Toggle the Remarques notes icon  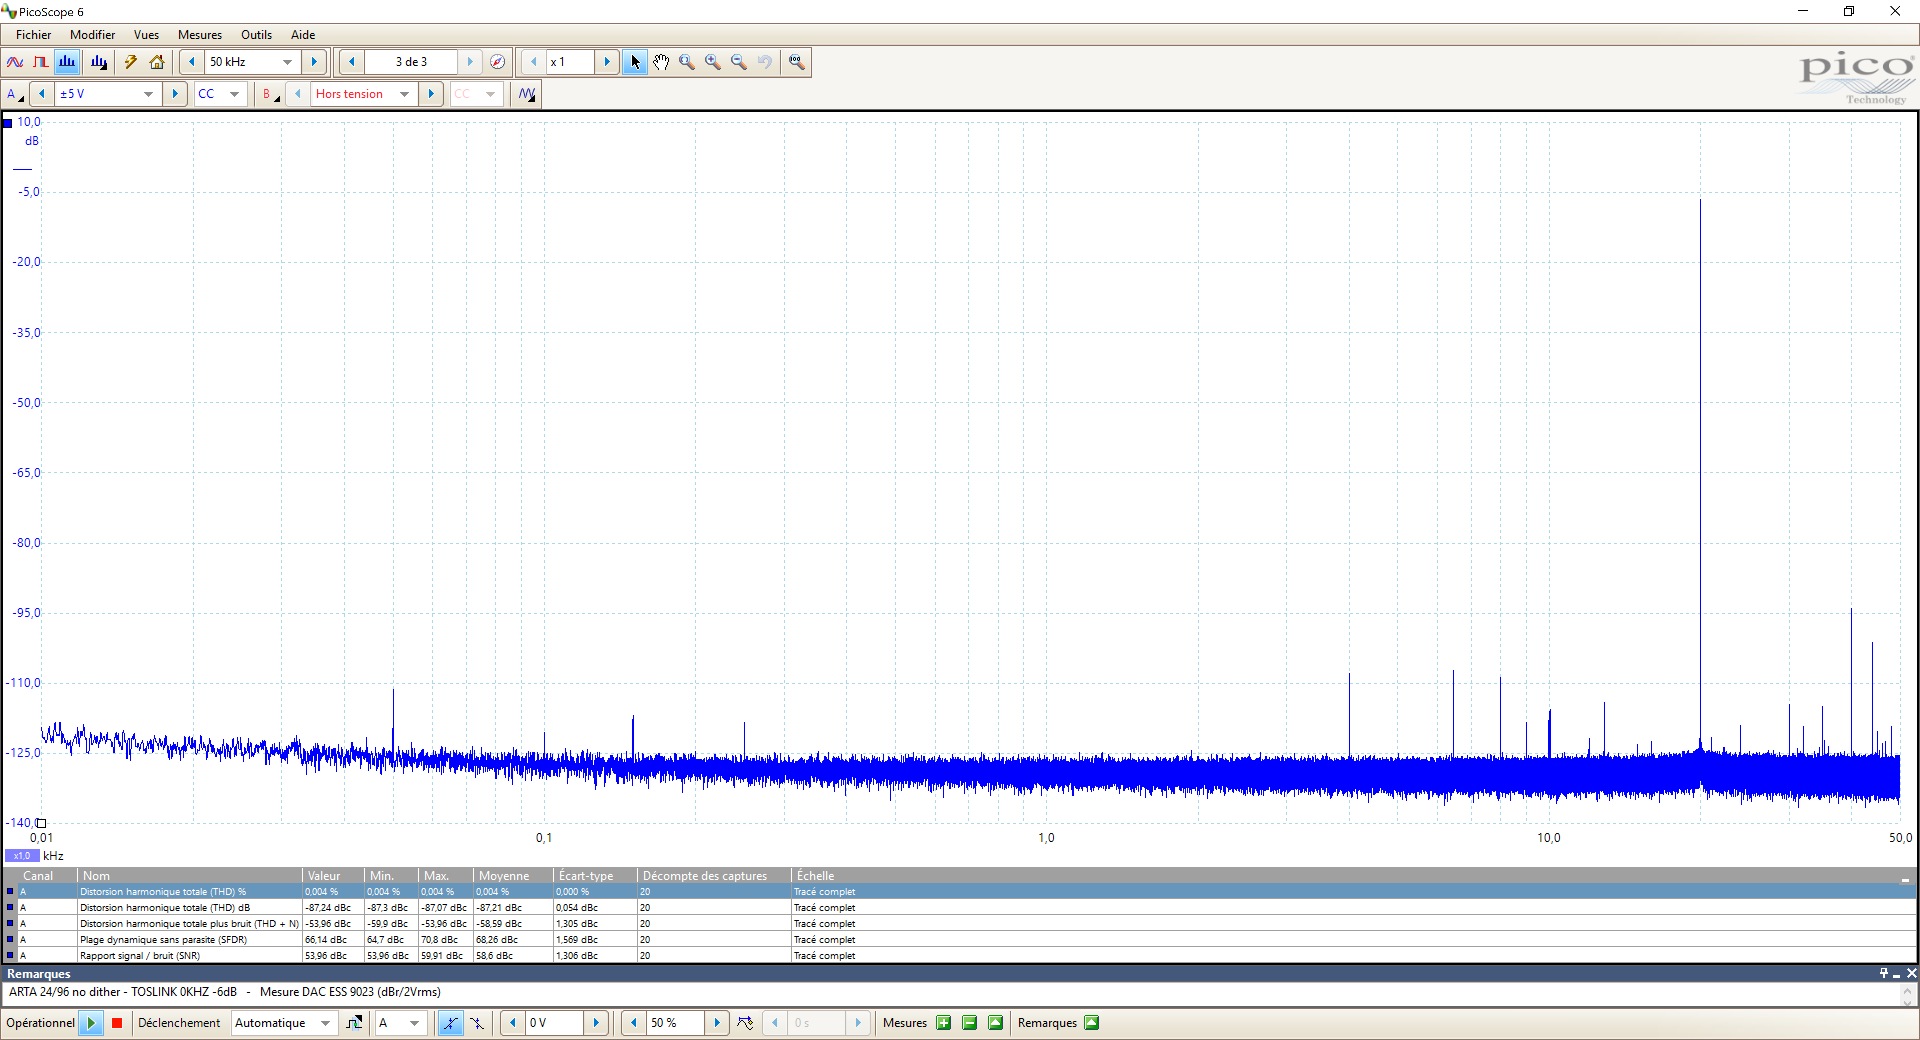[1092, 1023]
